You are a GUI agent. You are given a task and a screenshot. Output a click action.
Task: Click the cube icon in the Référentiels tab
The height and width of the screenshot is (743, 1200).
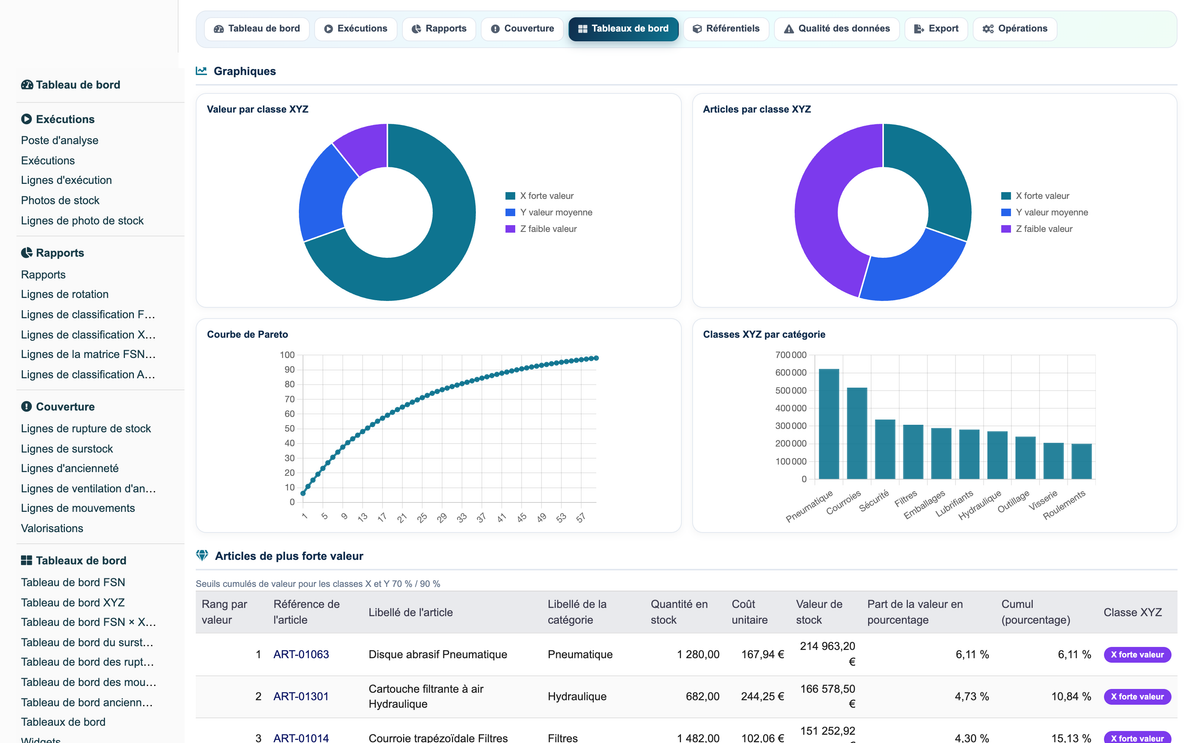tap(697, 29)
